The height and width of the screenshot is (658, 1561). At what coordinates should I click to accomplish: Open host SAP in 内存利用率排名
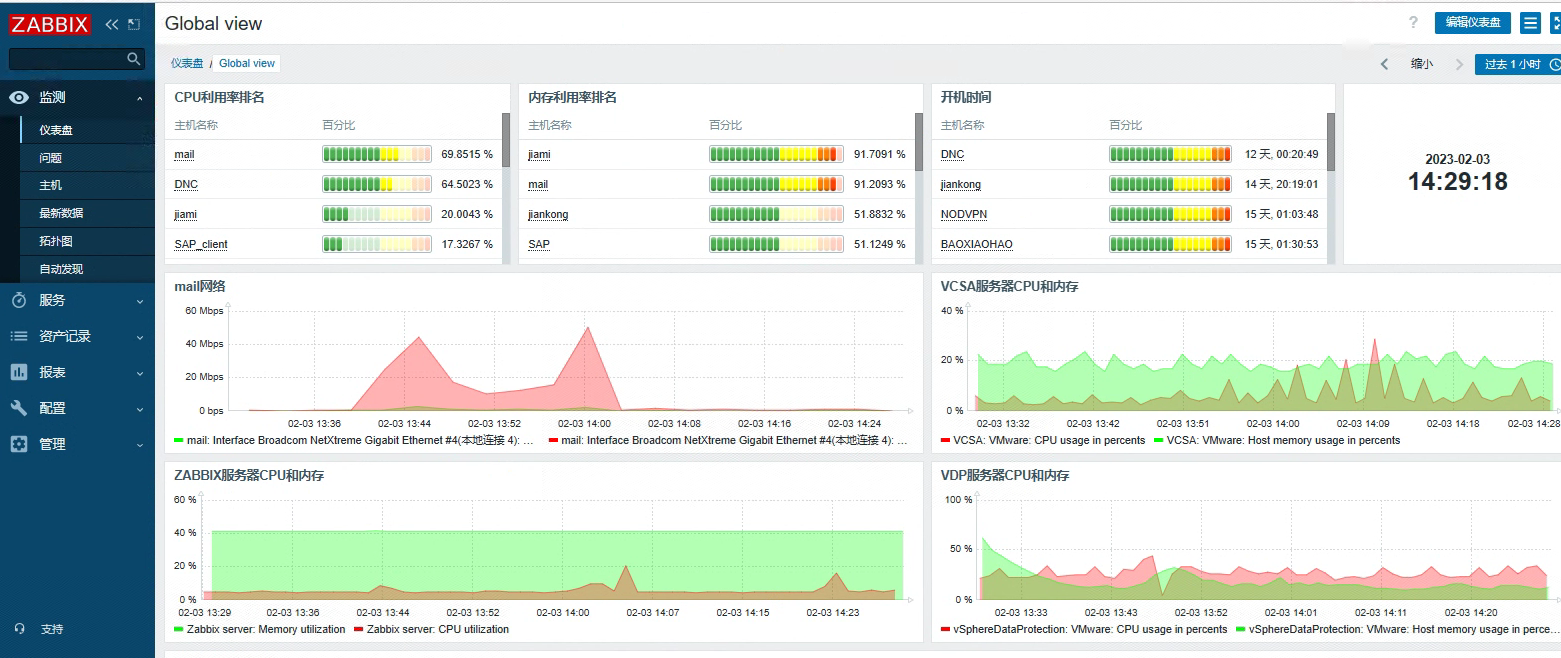pyautogui.click(x=539, y=244)
